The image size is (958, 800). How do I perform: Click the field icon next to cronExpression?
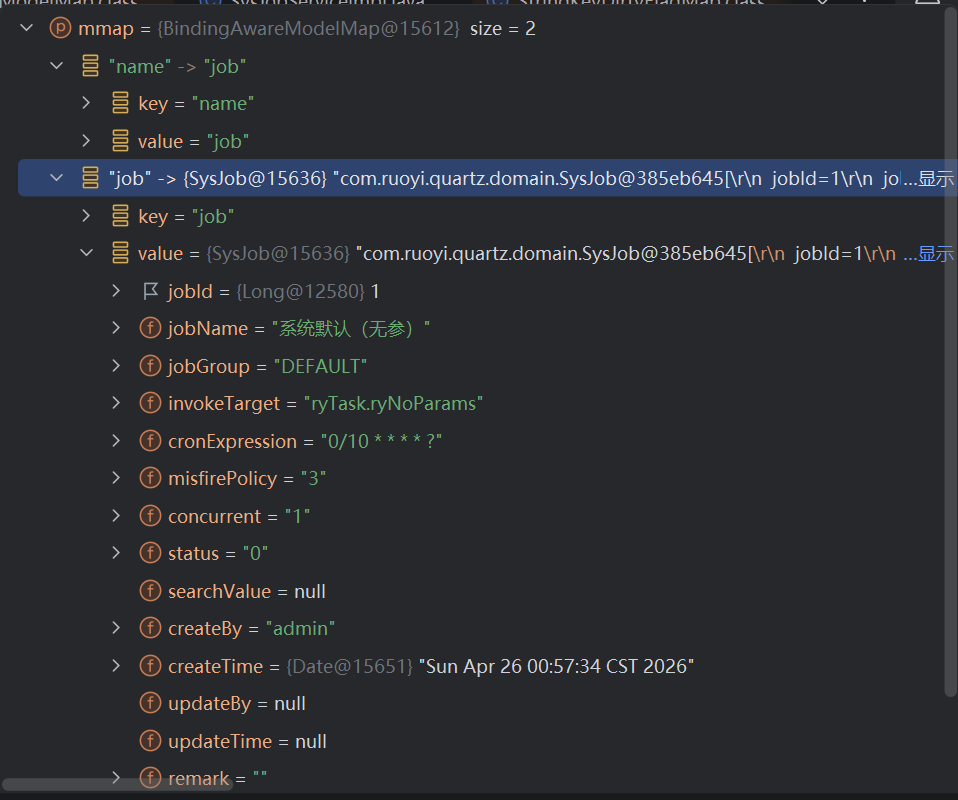pos(150,441)
